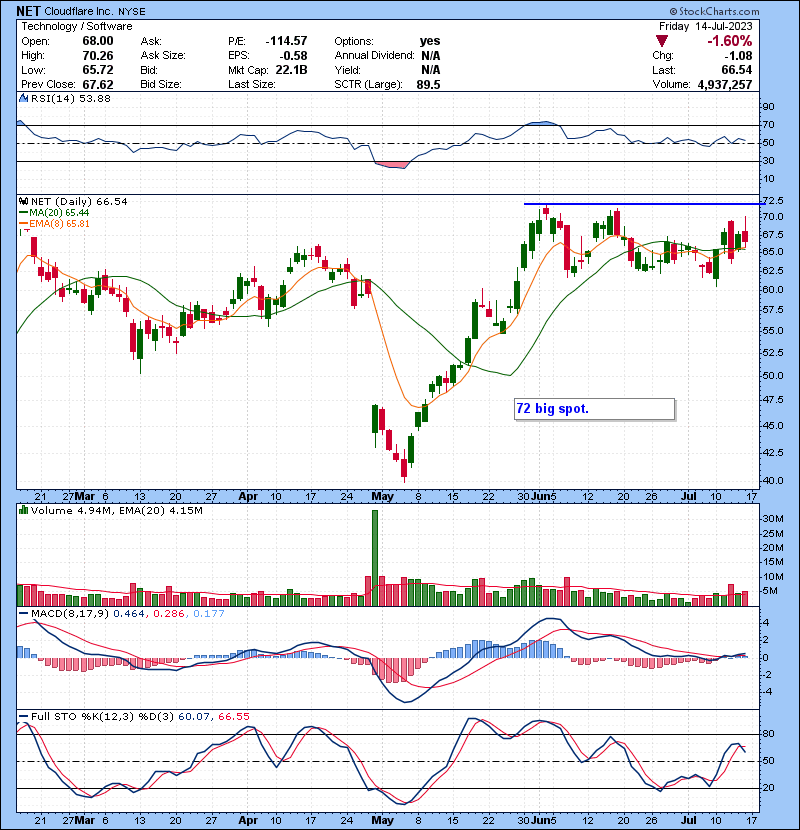This screenshot has width=800, height=830.
Task: Click the green line marker before MA(20)
Action: pyautogui.click(x=23, y=213)
